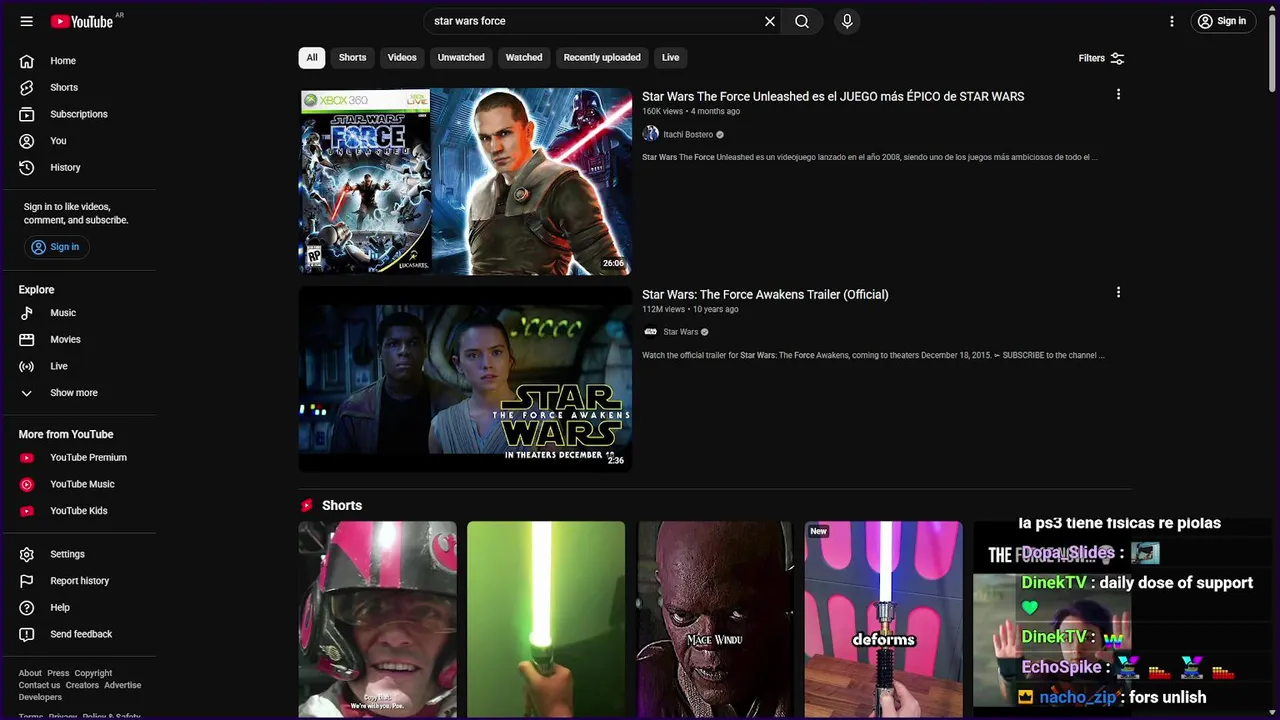Image resolution: width=1280 pixels, height=720 pixels.
Task: Select the Live filter chip
Action: [x=671, y=58]
